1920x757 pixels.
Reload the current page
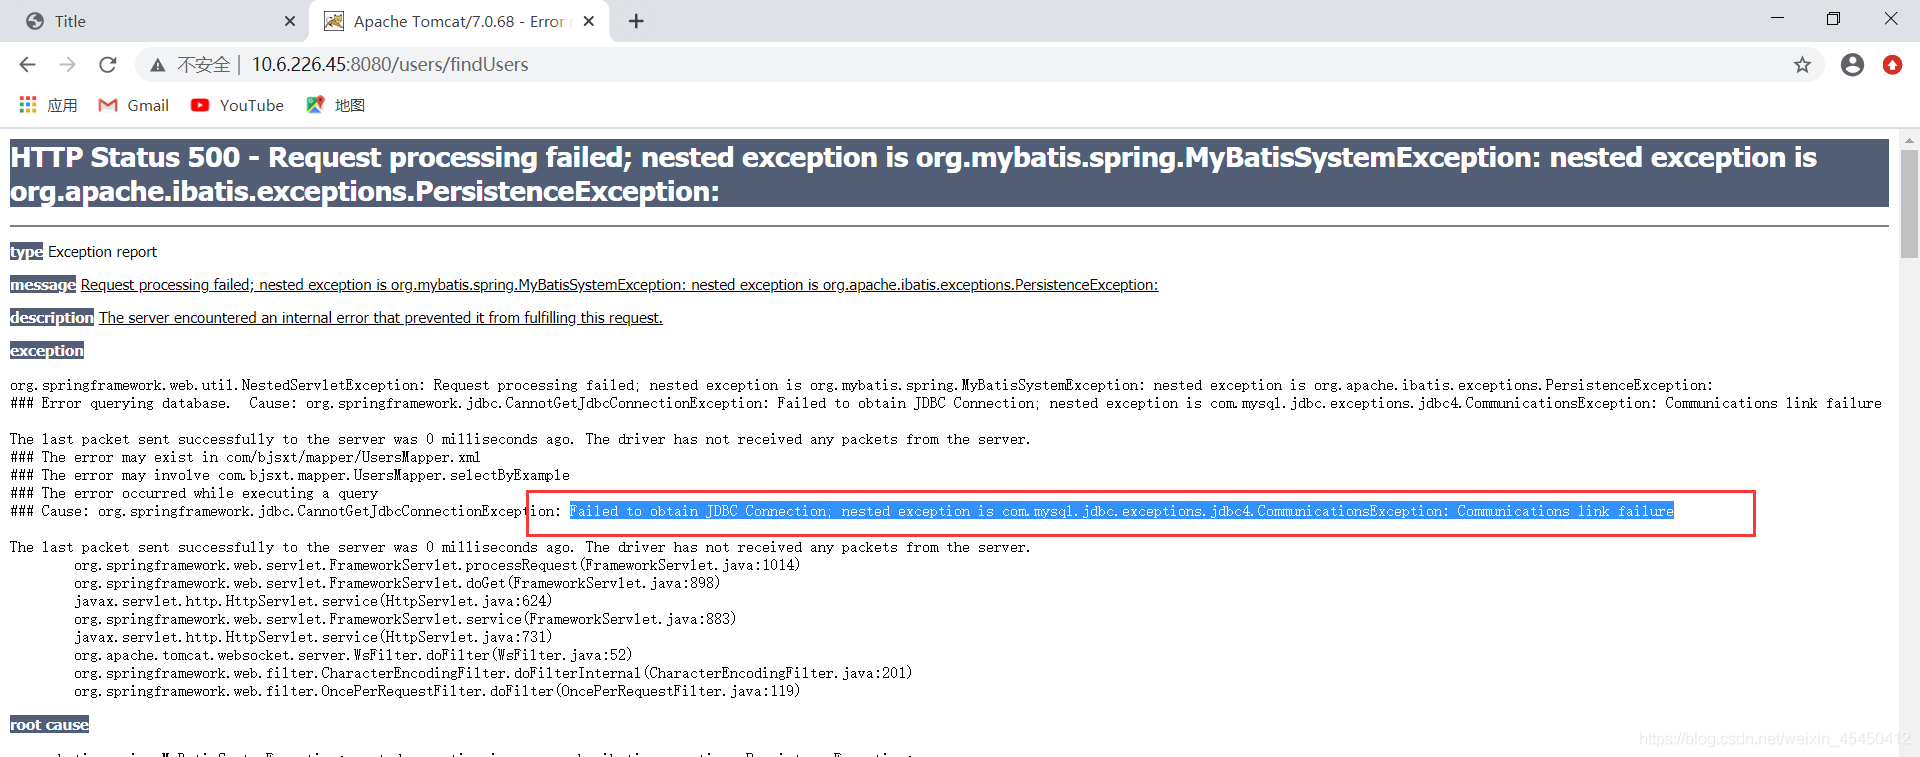coord(108,64)
